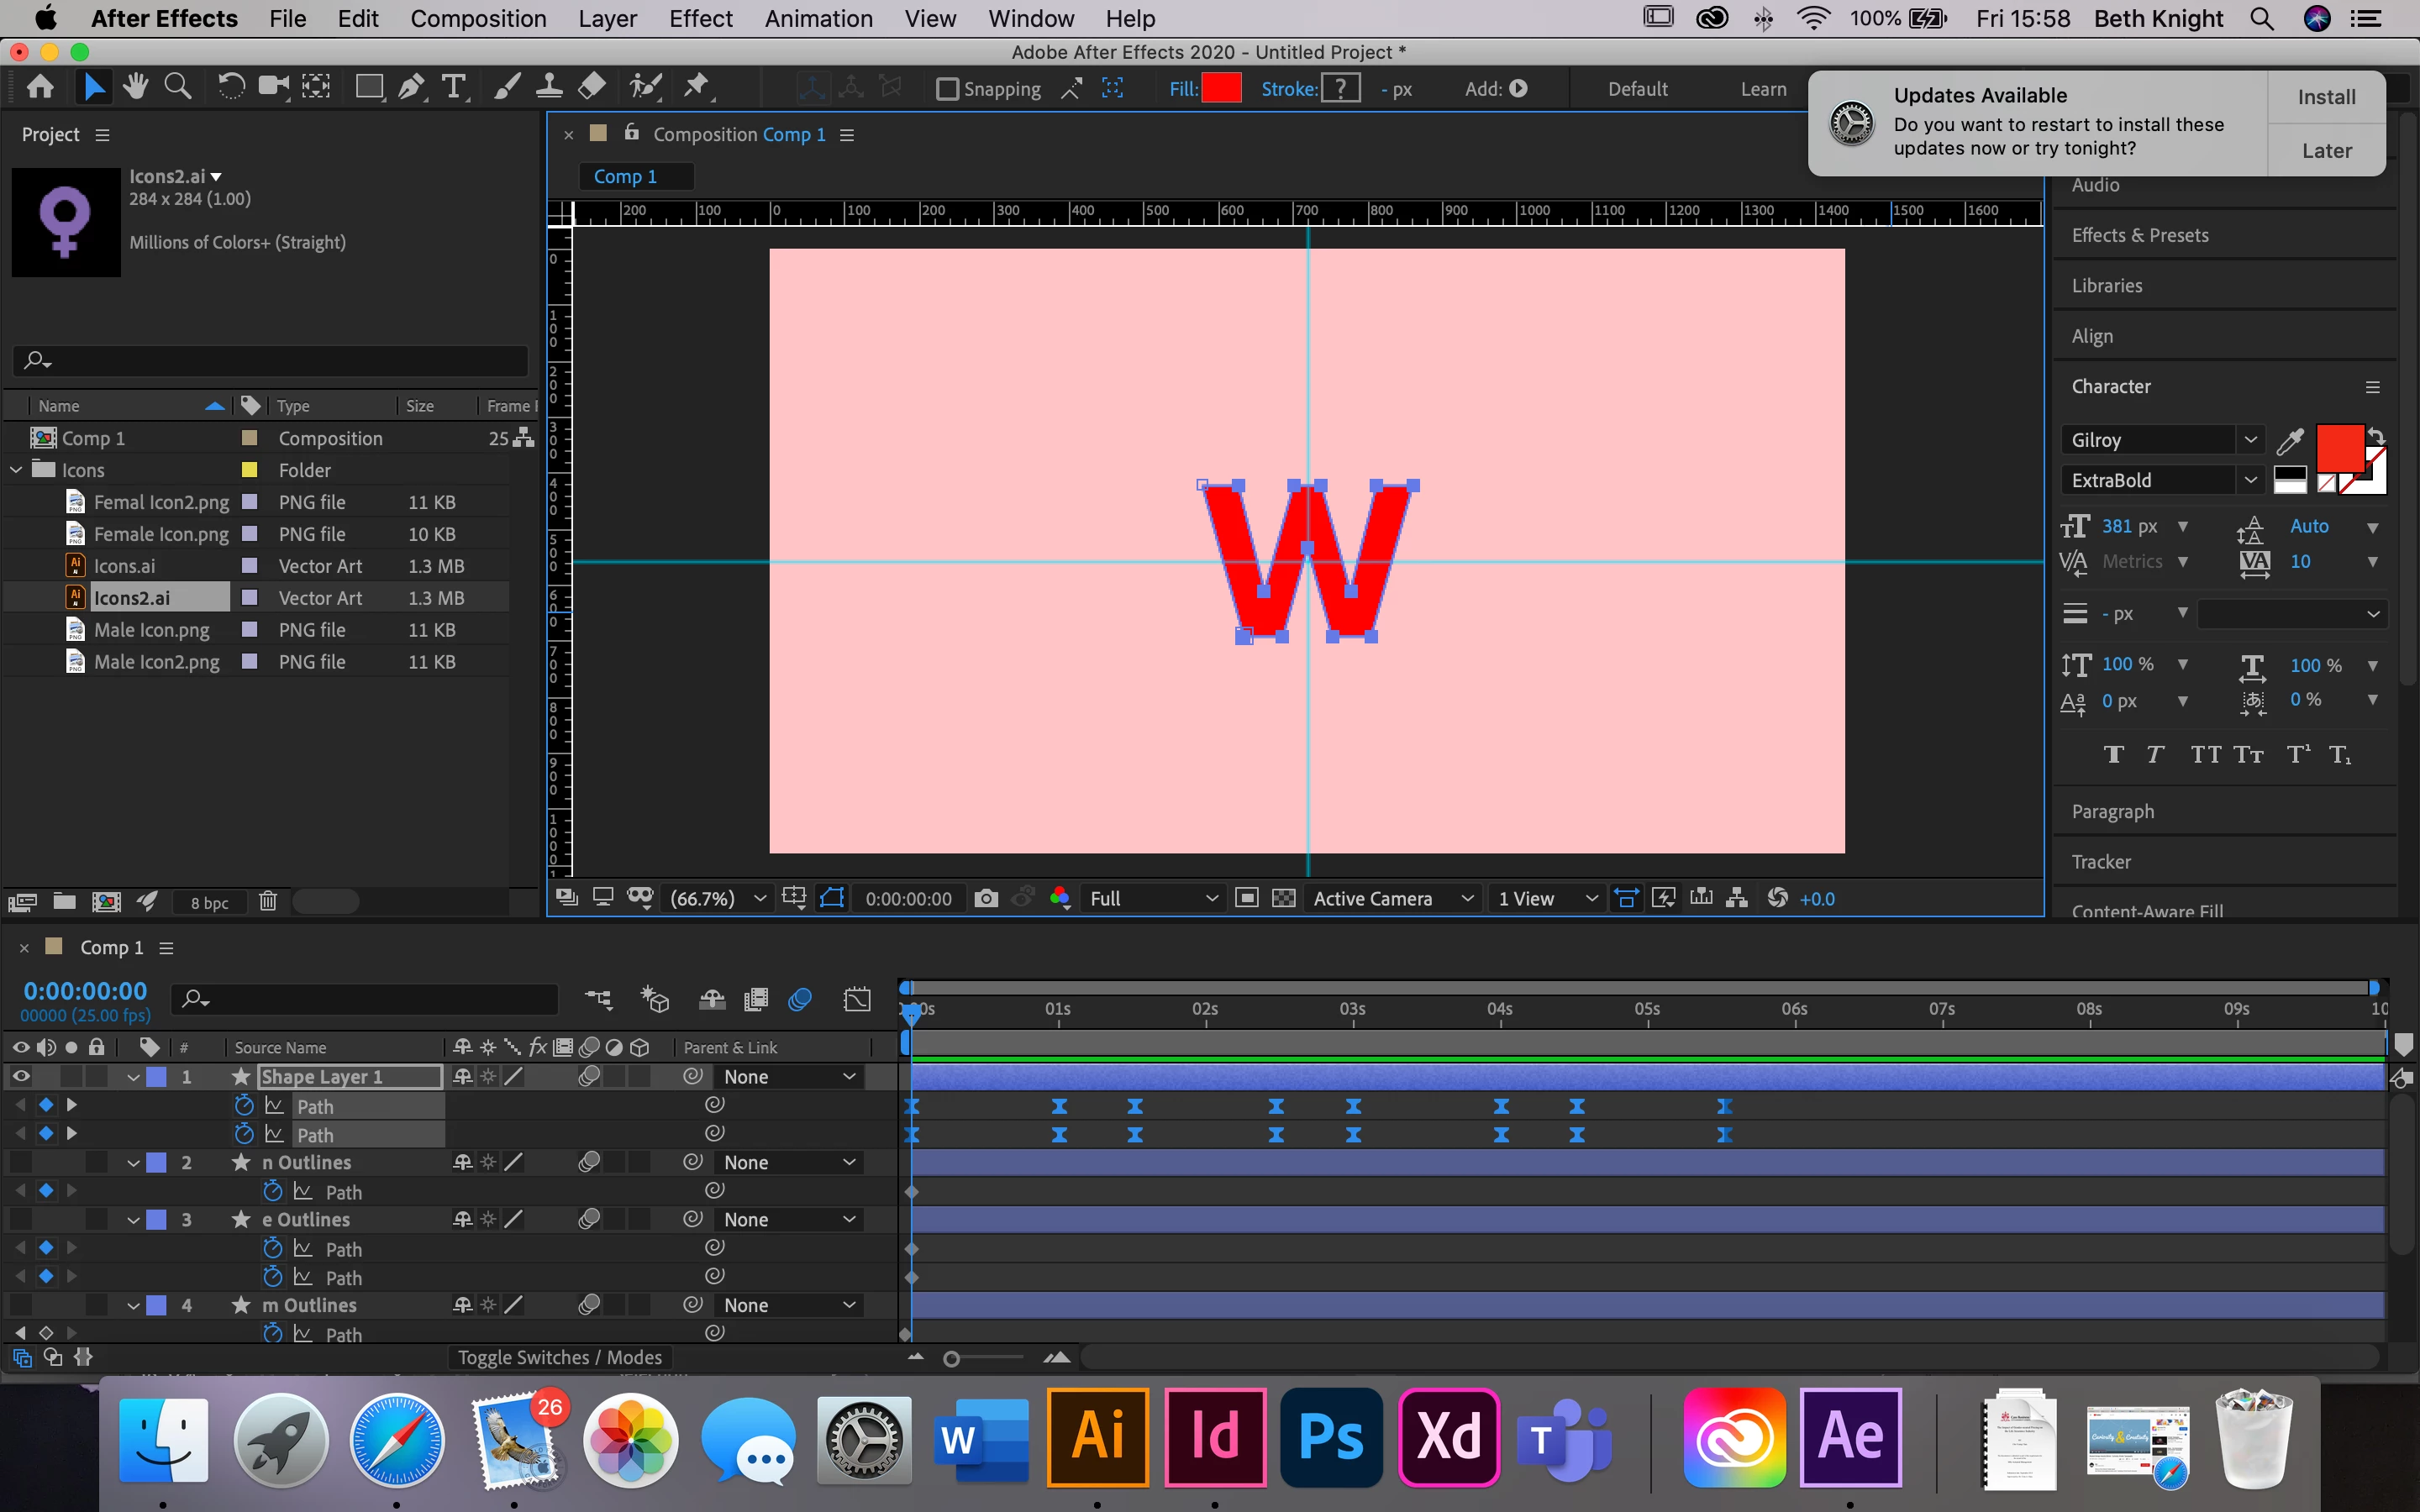Click the delete trash icon in Project panel
This screenshot has height=1512, width=2420.
click(x=267, y=901)
